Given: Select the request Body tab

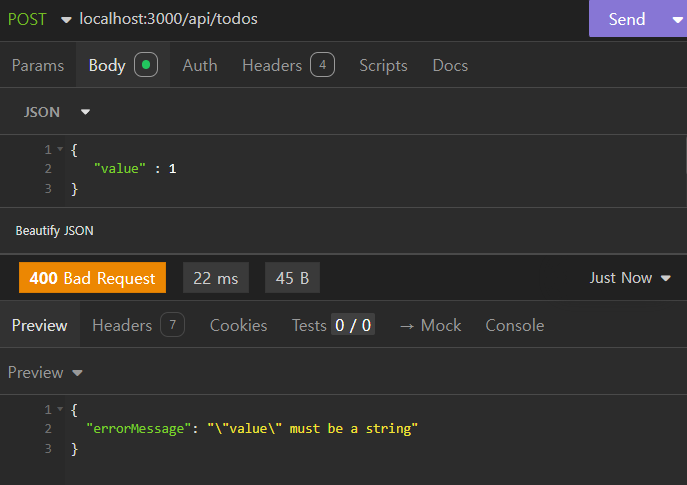Looking at the screenshot, I should 123,65.
